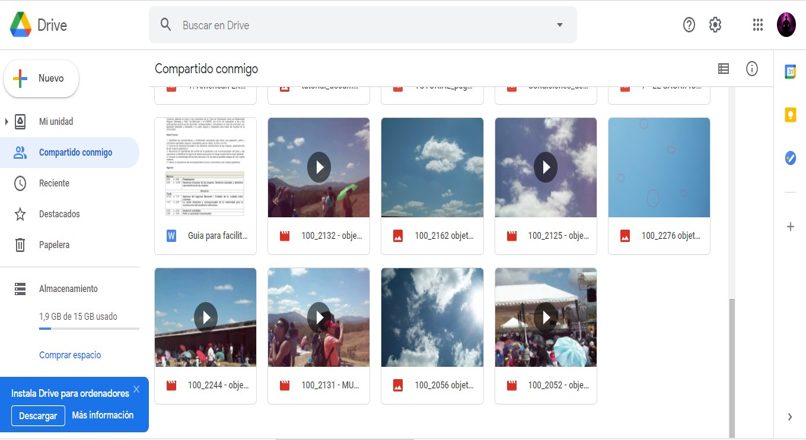This screenshot has height=440, width=806.
Task: Select the 100_2132 - obje... file name
Action: pos(332,236)
